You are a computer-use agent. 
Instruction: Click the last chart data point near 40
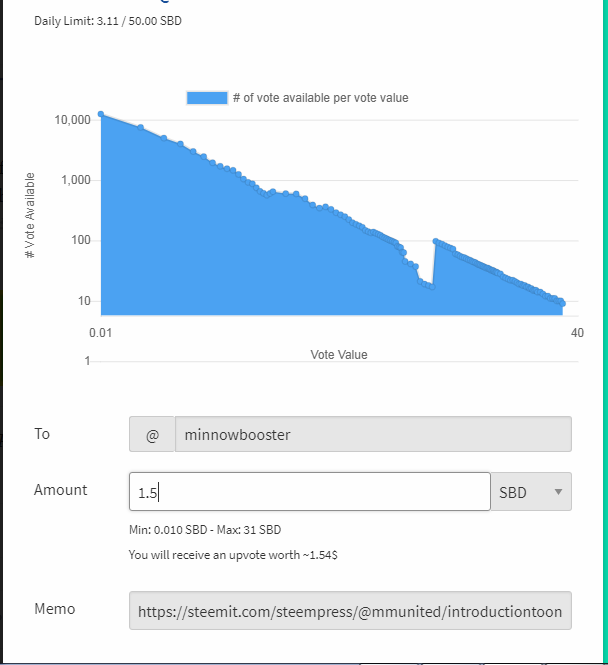(x=562, y=303)
